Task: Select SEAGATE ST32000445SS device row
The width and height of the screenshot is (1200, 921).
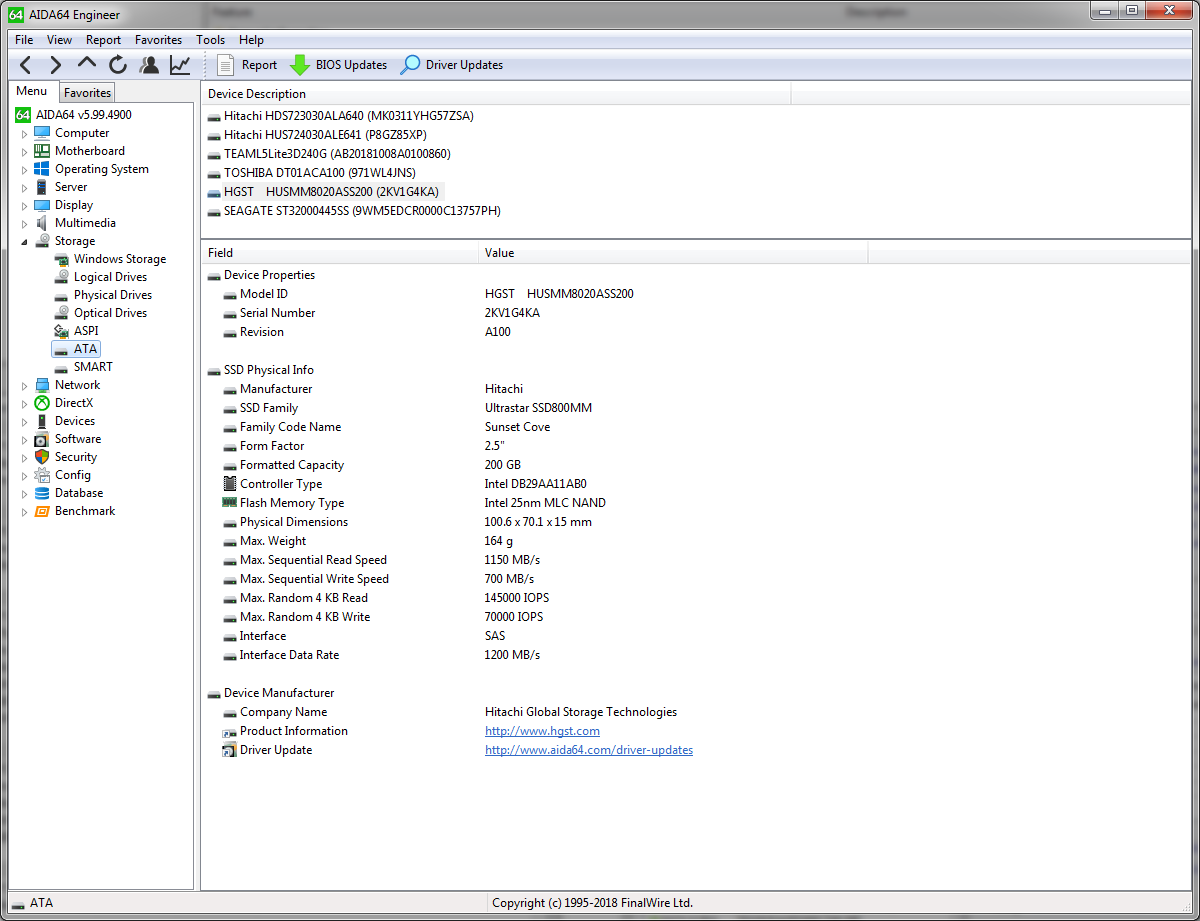Action: click(x=362, y=211)
